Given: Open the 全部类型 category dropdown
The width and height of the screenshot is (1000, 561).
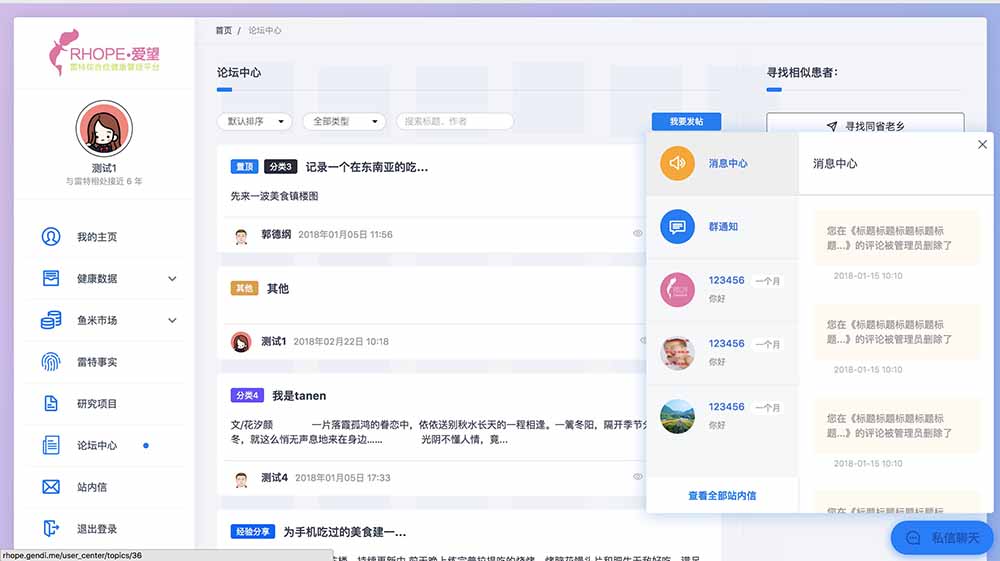Looking at the screenshot, I should (343, 121).
